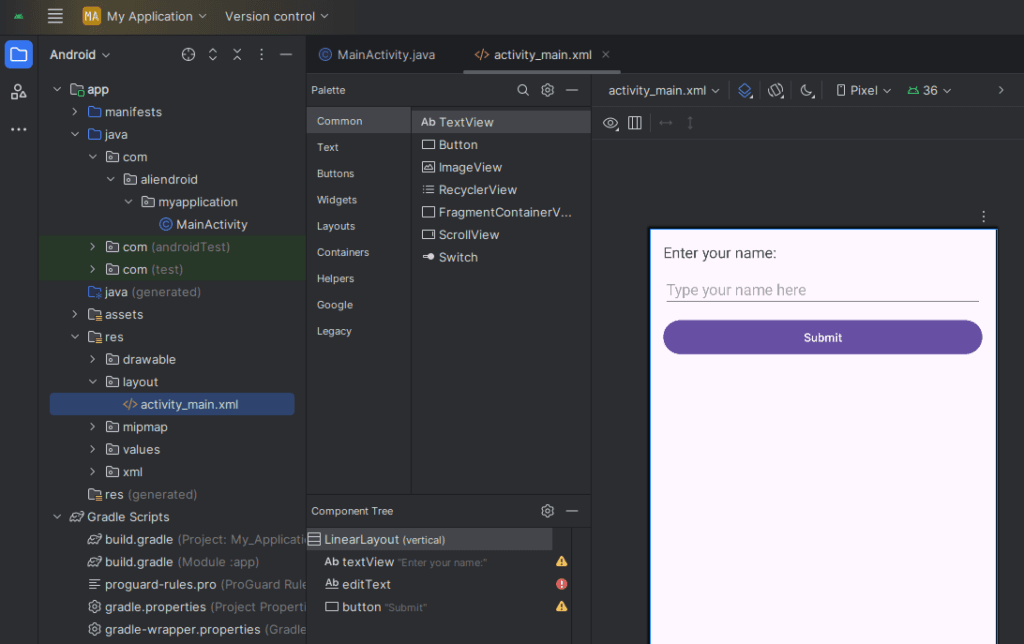The image size is (1024, 644).
Task: Select ScrollView in the Palette
Action: tap(501, 234)
